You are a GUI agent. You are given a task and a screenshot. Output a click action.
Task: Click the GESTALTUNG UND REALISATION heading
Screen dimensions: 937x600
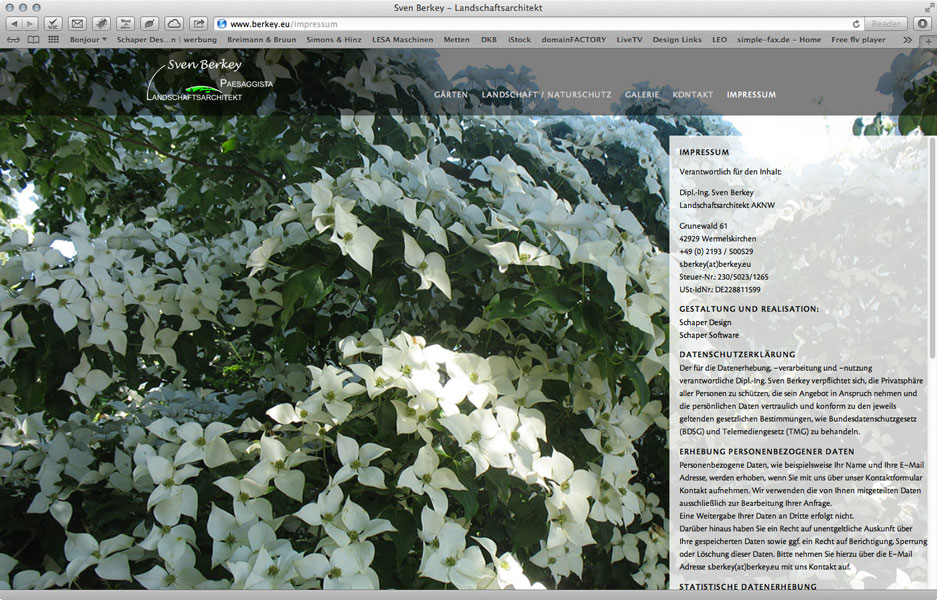tap(749, 309)
